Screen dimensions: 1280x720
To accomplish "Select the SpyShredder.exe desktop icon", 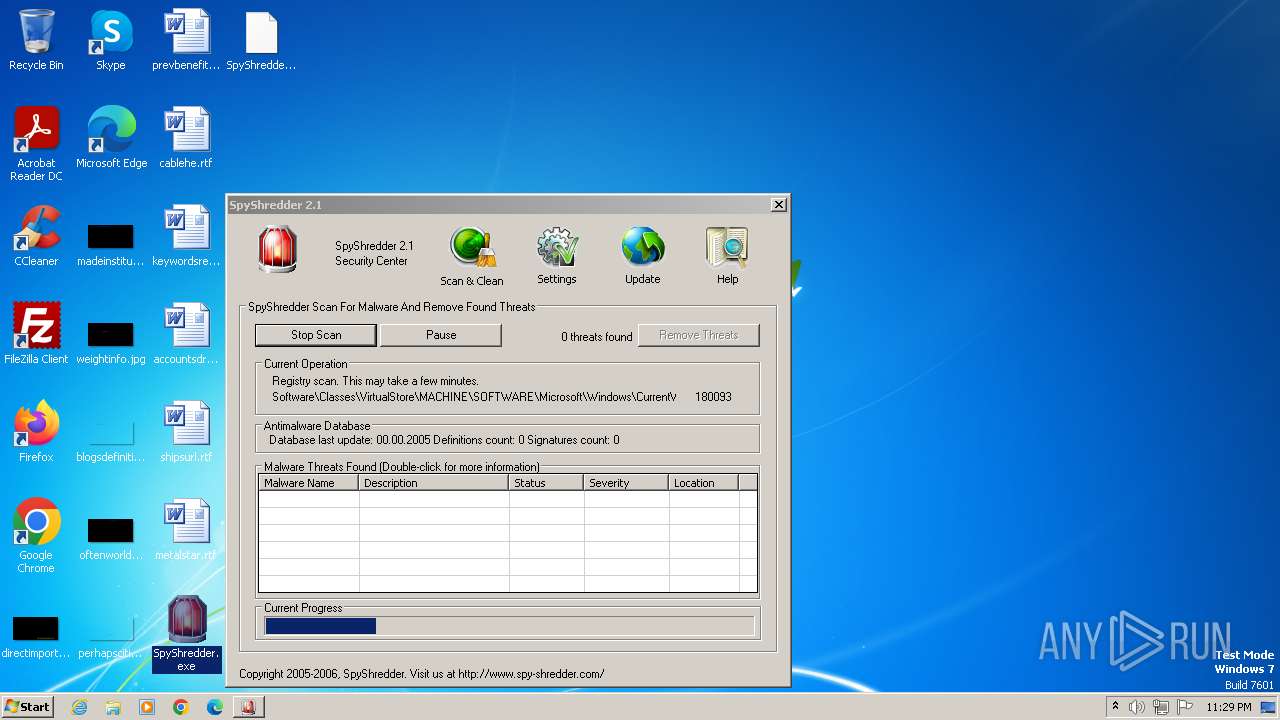I will tap(186, 634).
